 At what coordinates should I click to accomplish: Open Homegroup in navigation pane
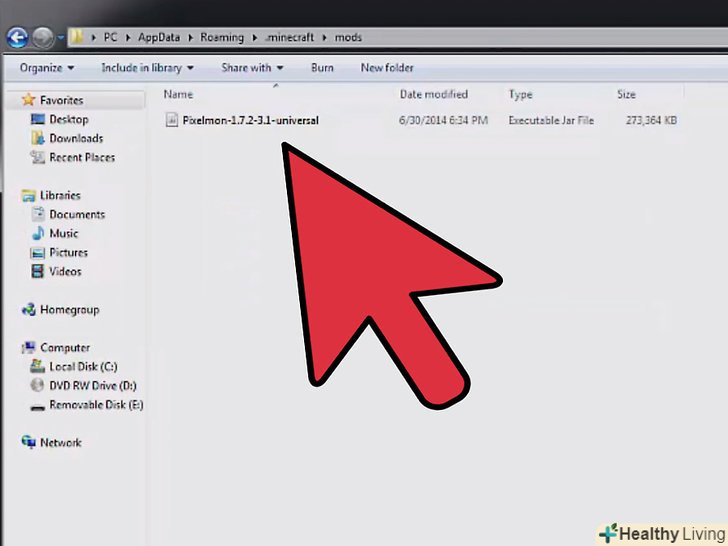70,310
